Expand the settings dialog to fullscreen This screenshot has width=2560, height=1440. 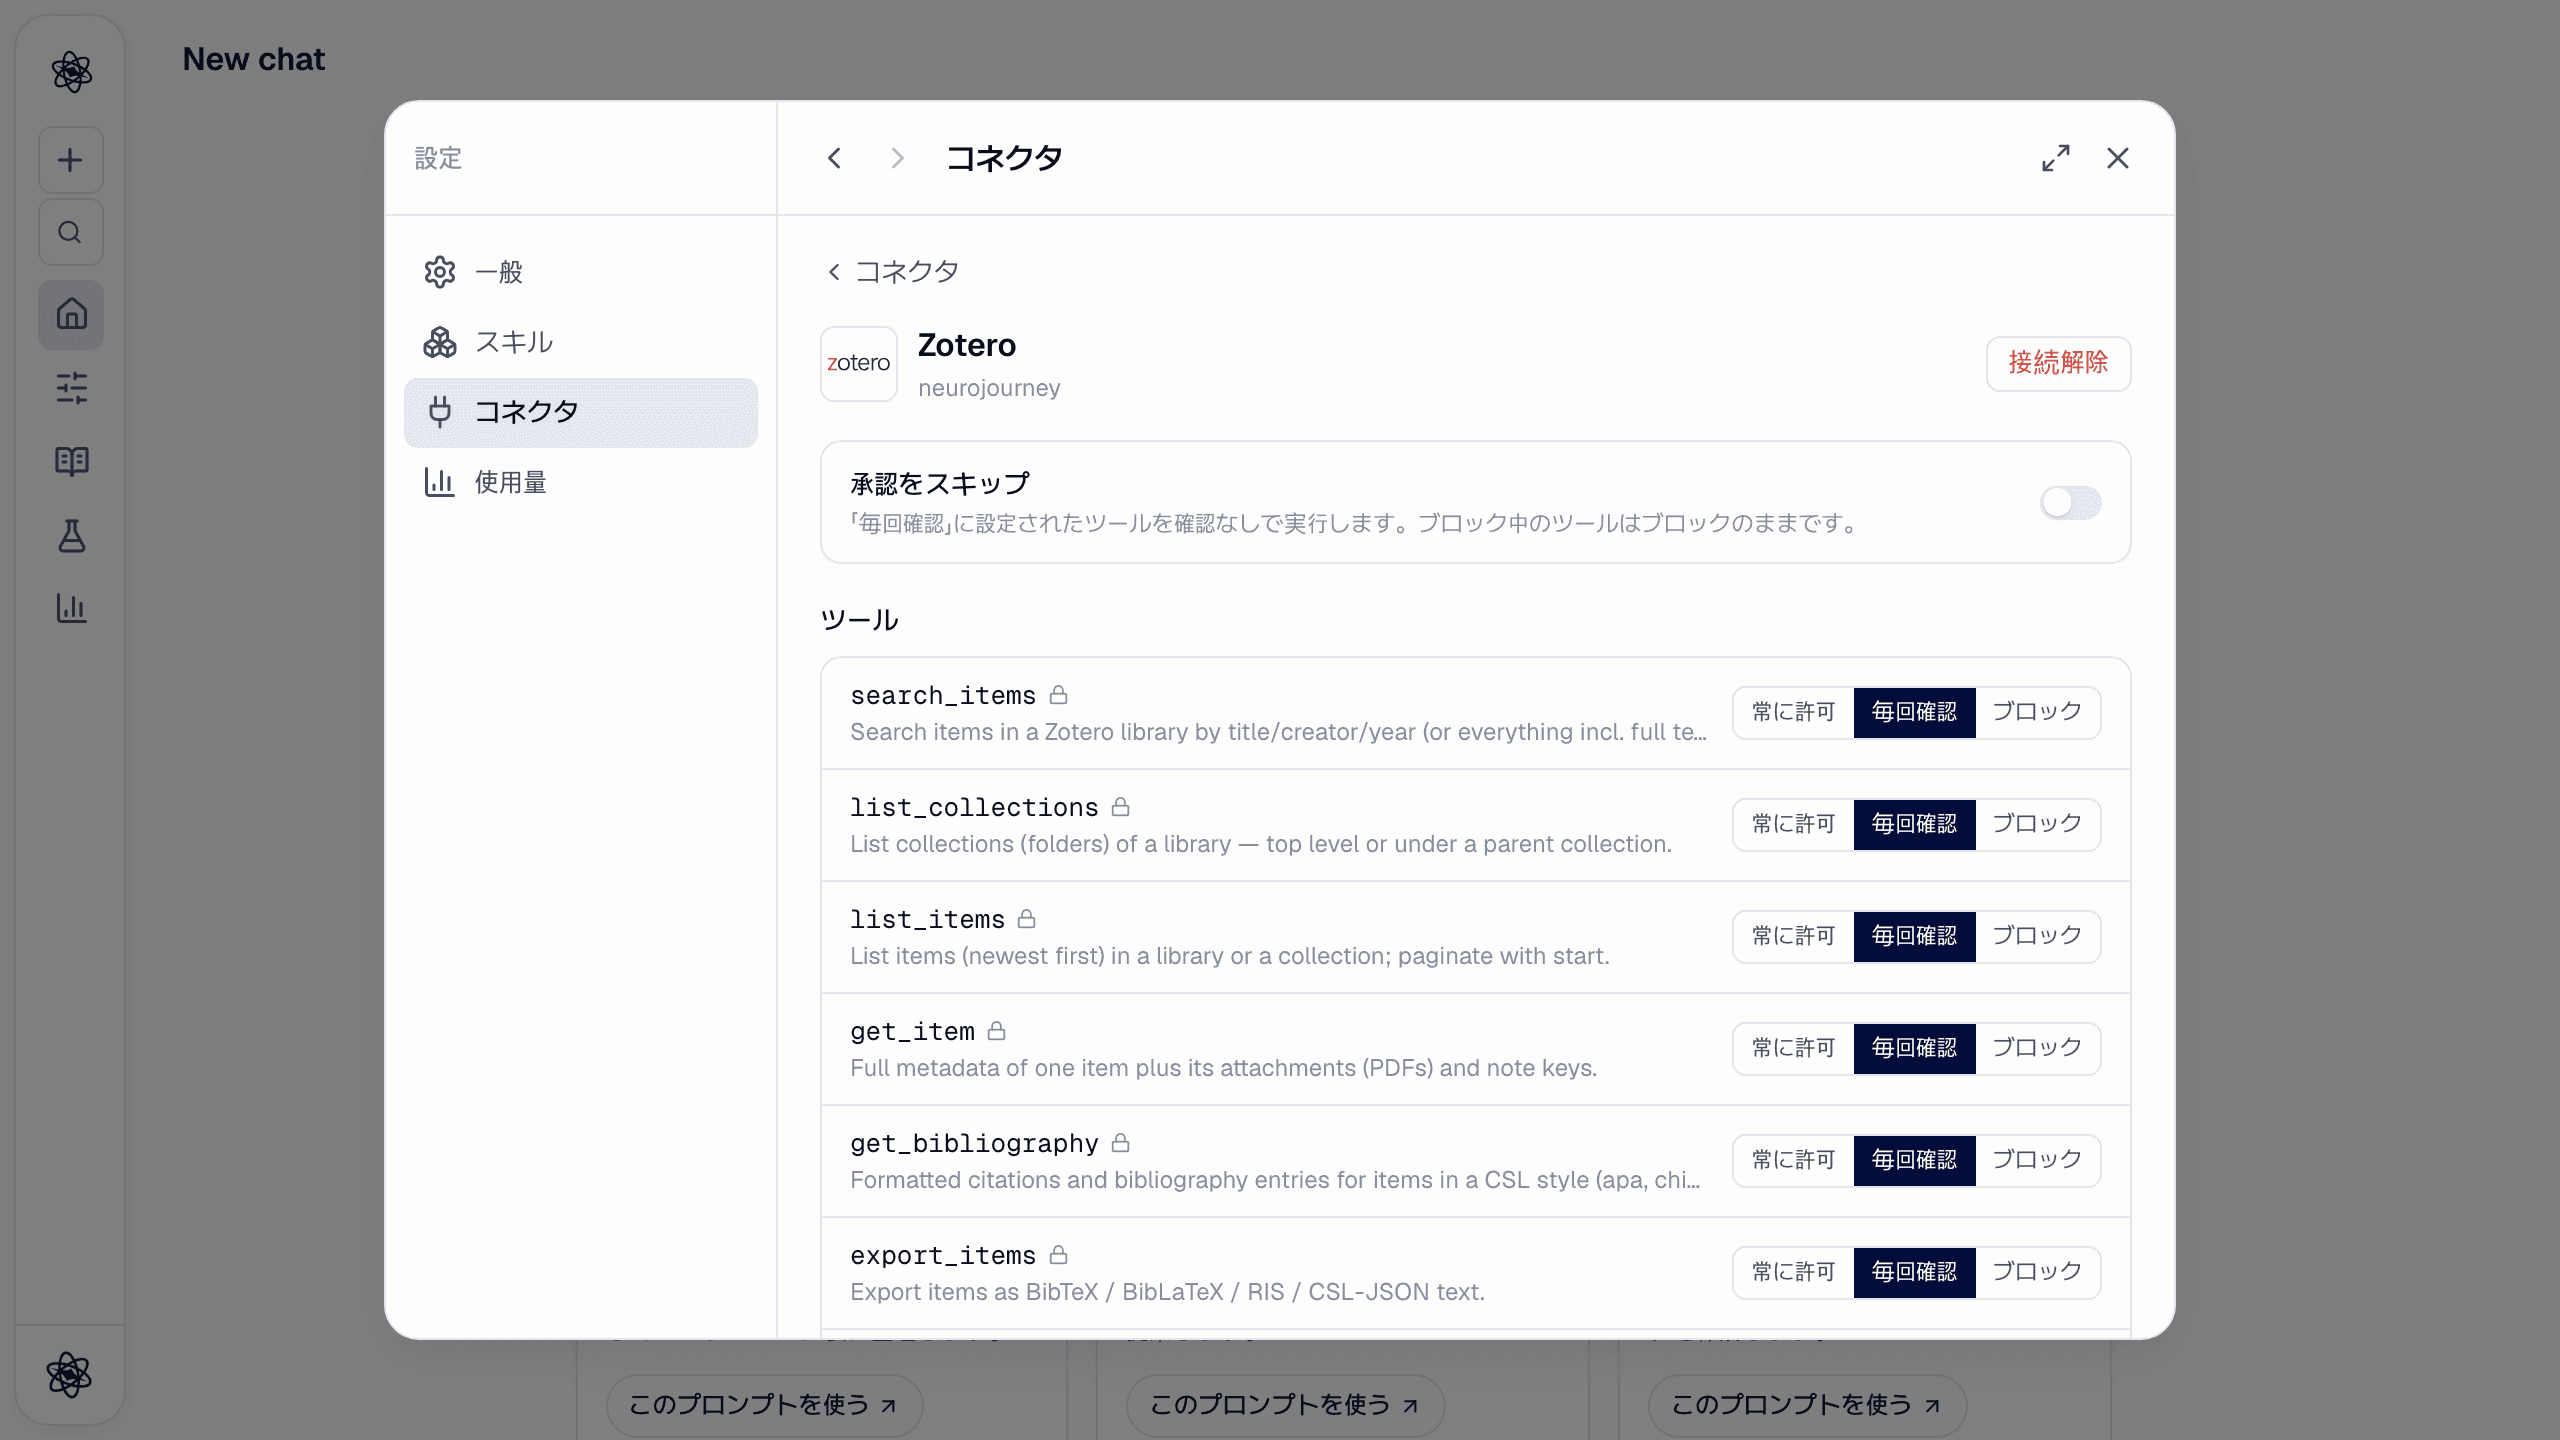(2056, 158)
